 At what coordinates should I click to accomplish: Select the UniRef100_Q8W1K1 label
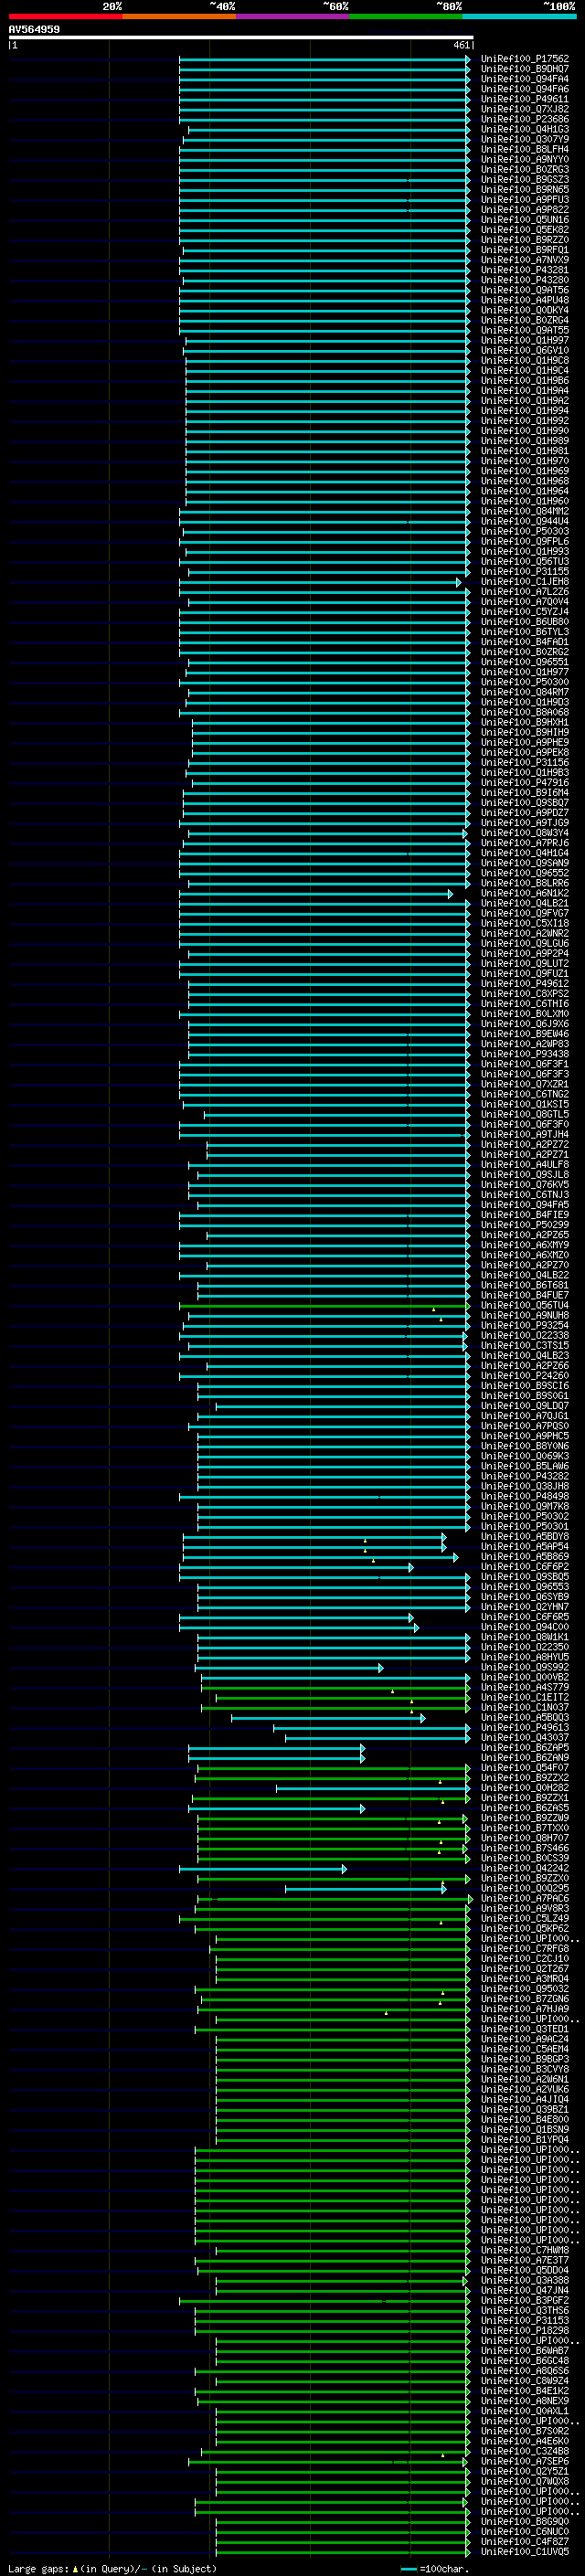[x=524, y=1638]
